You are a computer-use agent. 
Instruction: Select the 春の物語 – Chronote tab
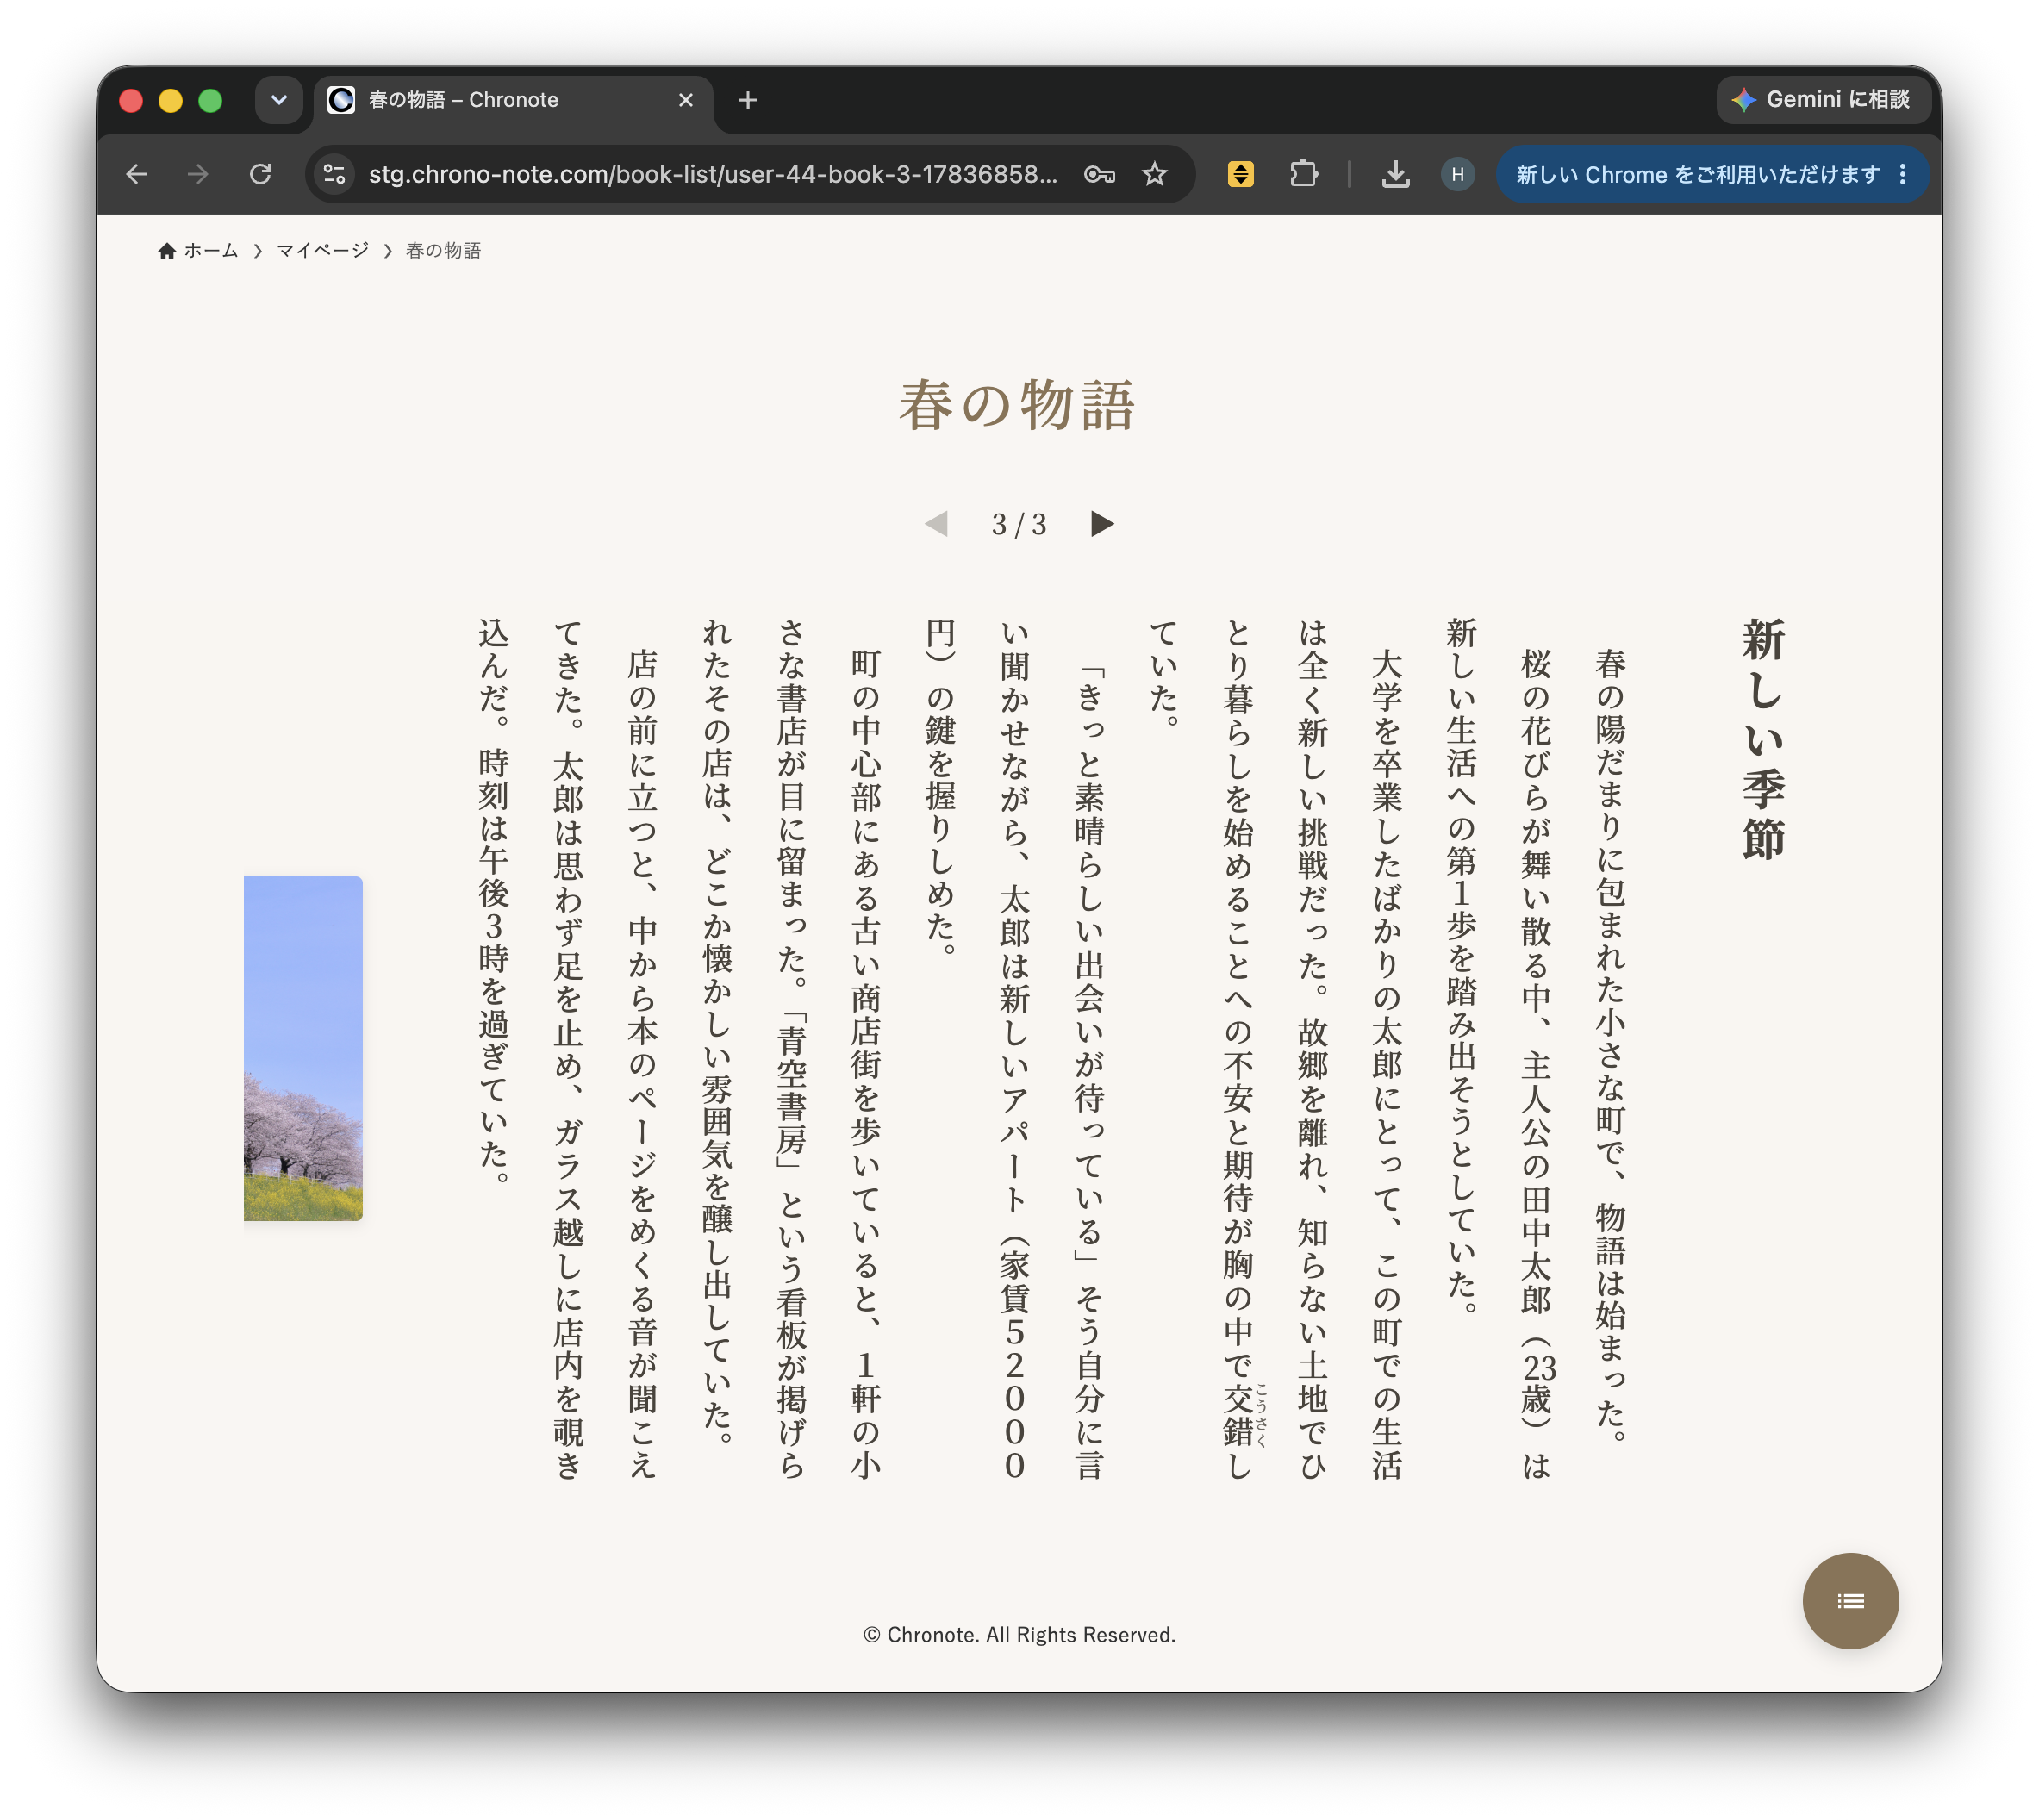click(512, 100)
